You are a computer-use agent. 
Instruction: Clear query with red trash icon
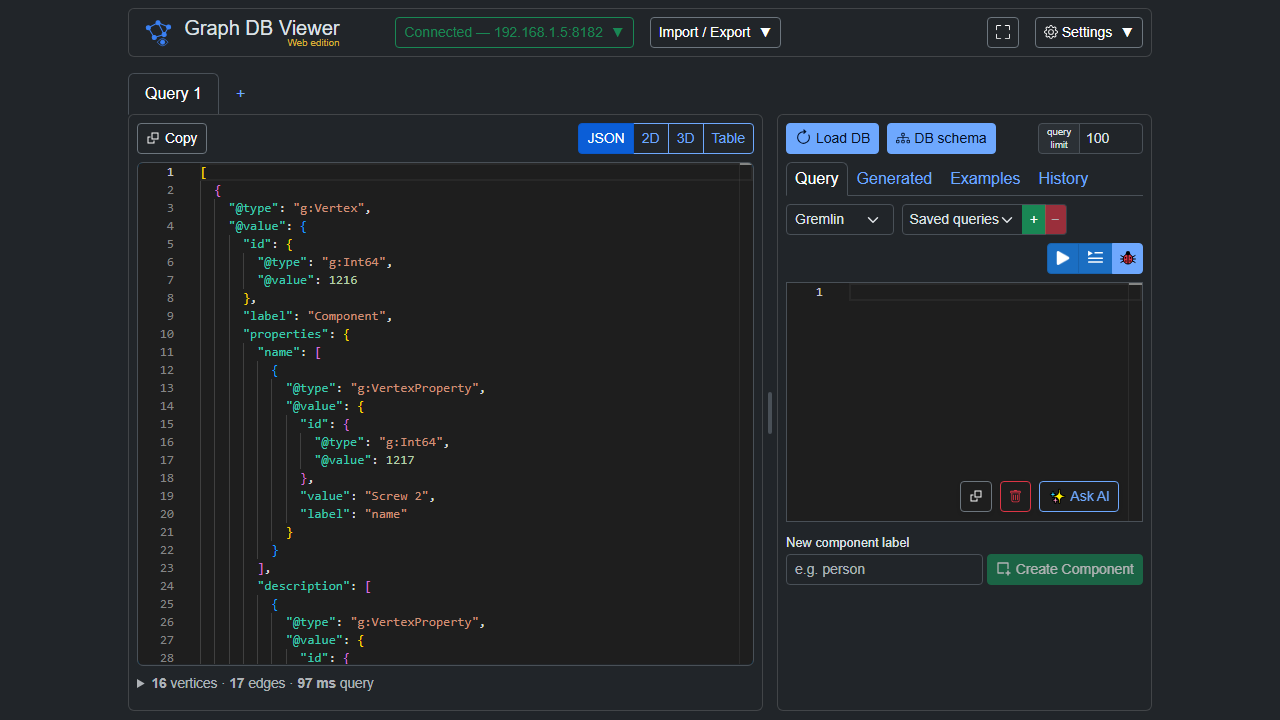[1015, 496]
